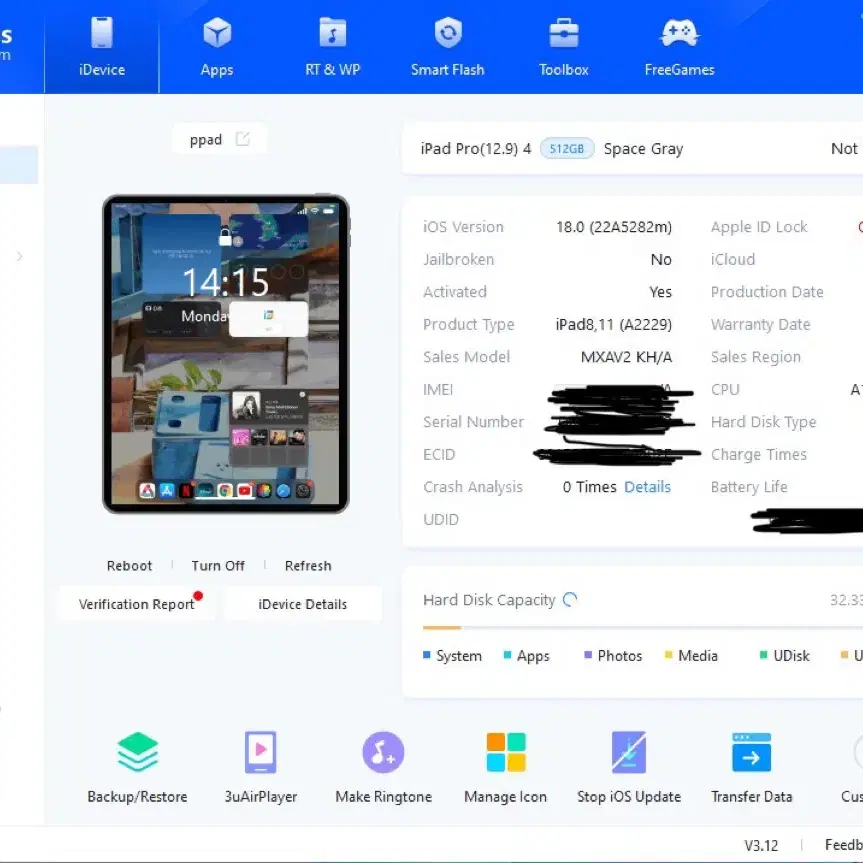Open the Toolbox tab

564,47
